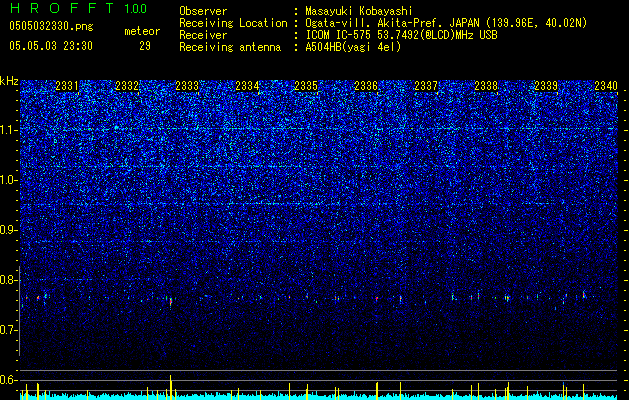The width and height of the screenshot is (629, 400).
Task: Select receiver ICOM IC-575 53.7492 MHz text
Action: pyautogui.click(x=401, y=35)
